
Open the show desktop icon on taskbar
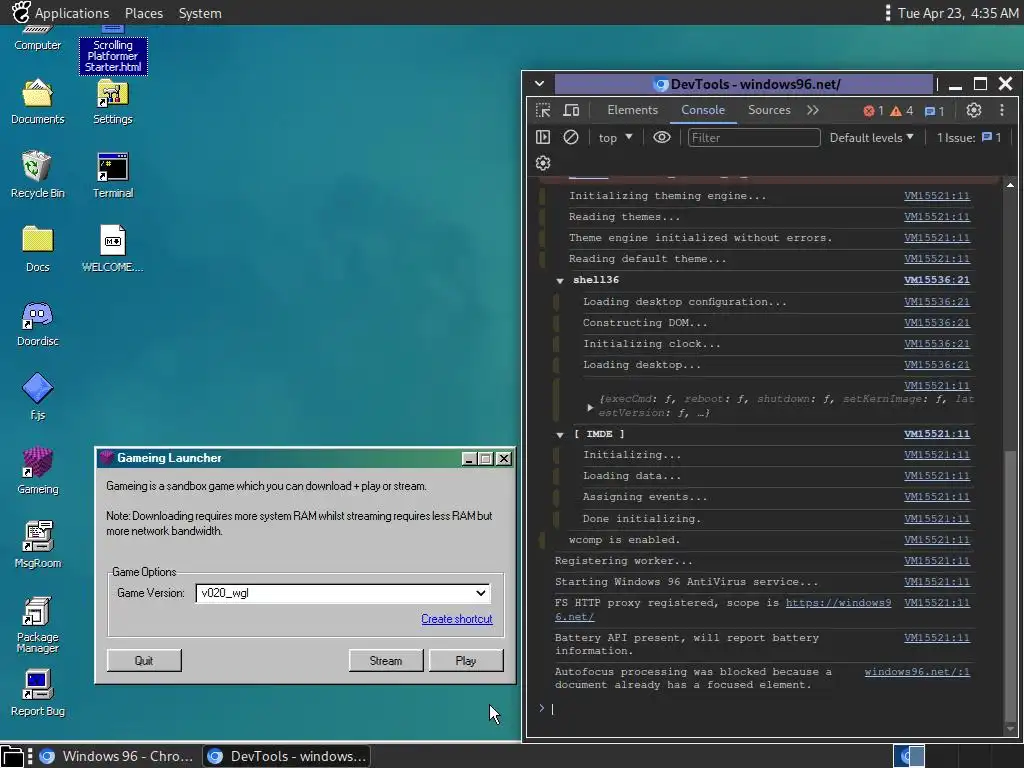coord(12,756)
